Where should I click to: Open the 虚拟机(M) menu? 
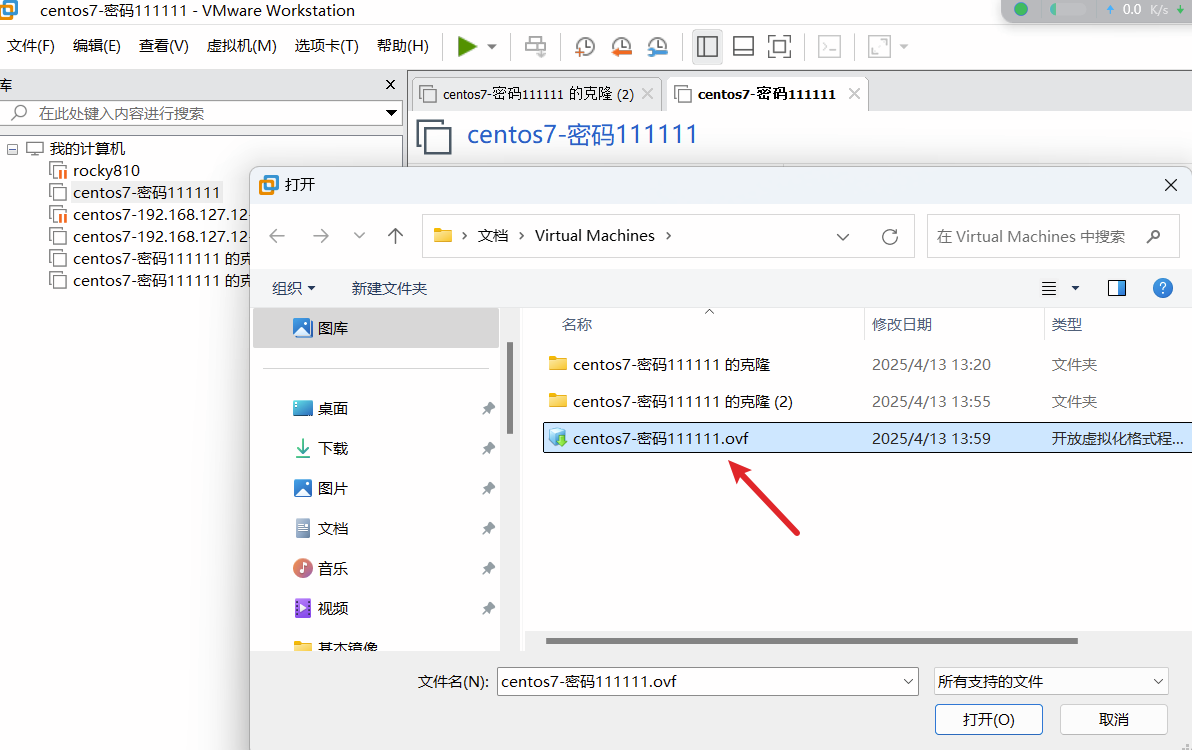[x=241, y=46]
